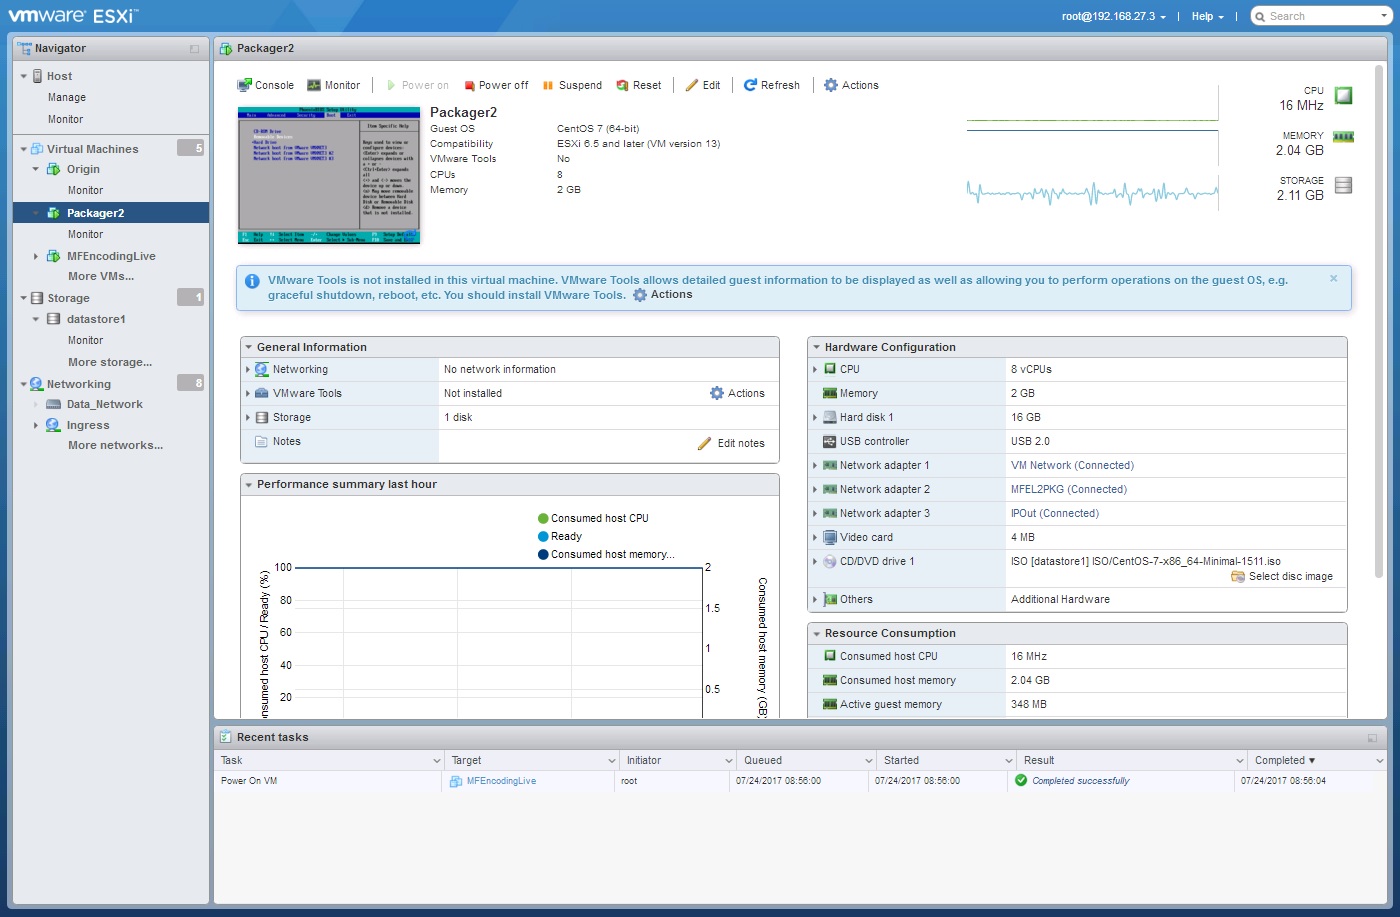Expand the Others hardware row

[x=815, y=599]
